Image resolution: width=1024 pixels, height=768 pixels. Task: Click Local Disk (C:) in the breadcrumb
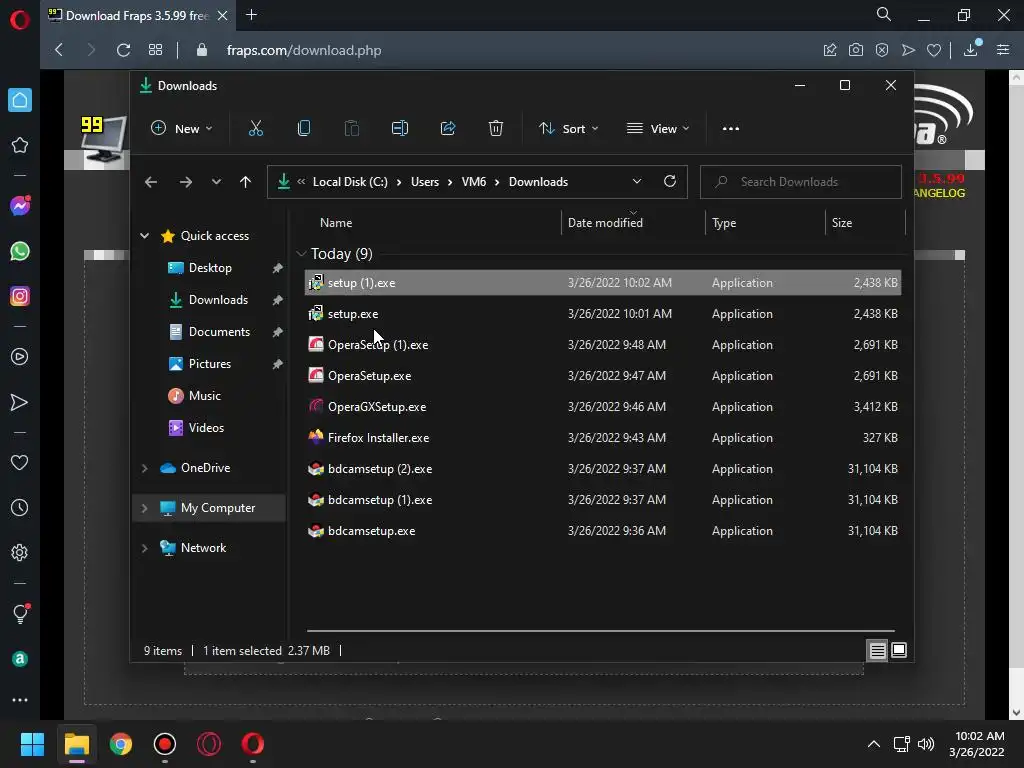pyautogui.click(x=350, y=182)
